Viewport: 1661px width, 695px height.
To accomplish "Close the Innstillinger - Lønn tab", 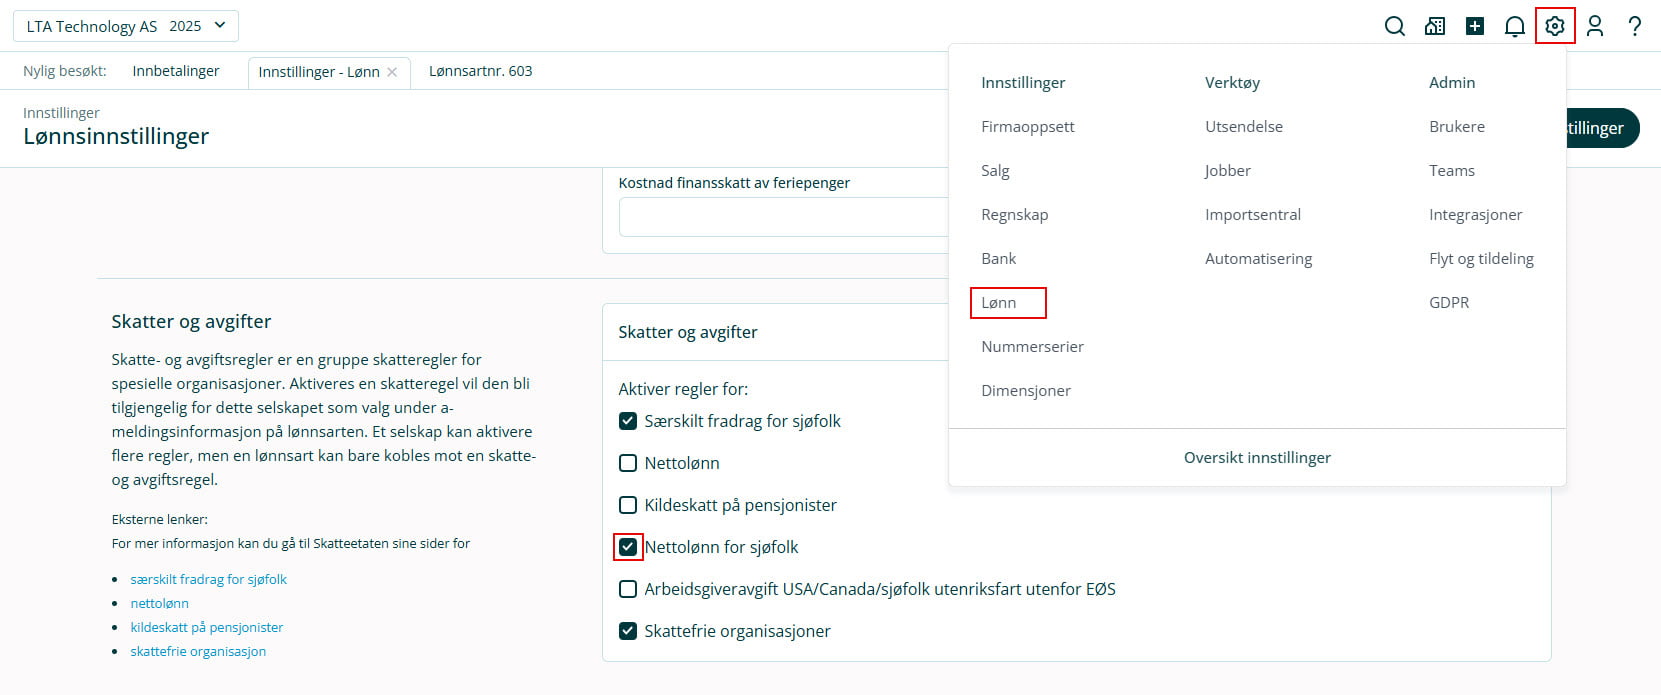I will (392, 72).
